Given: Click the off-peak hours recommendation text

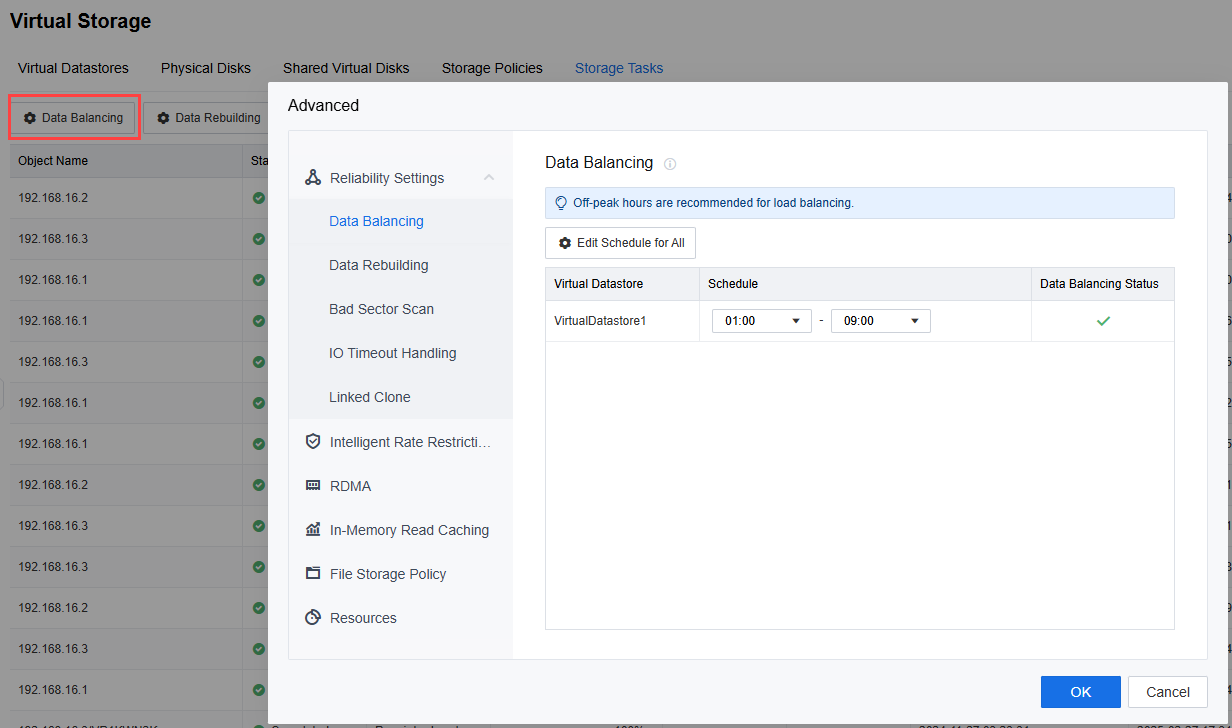Looking at the screenshot, I should point(713,203).
